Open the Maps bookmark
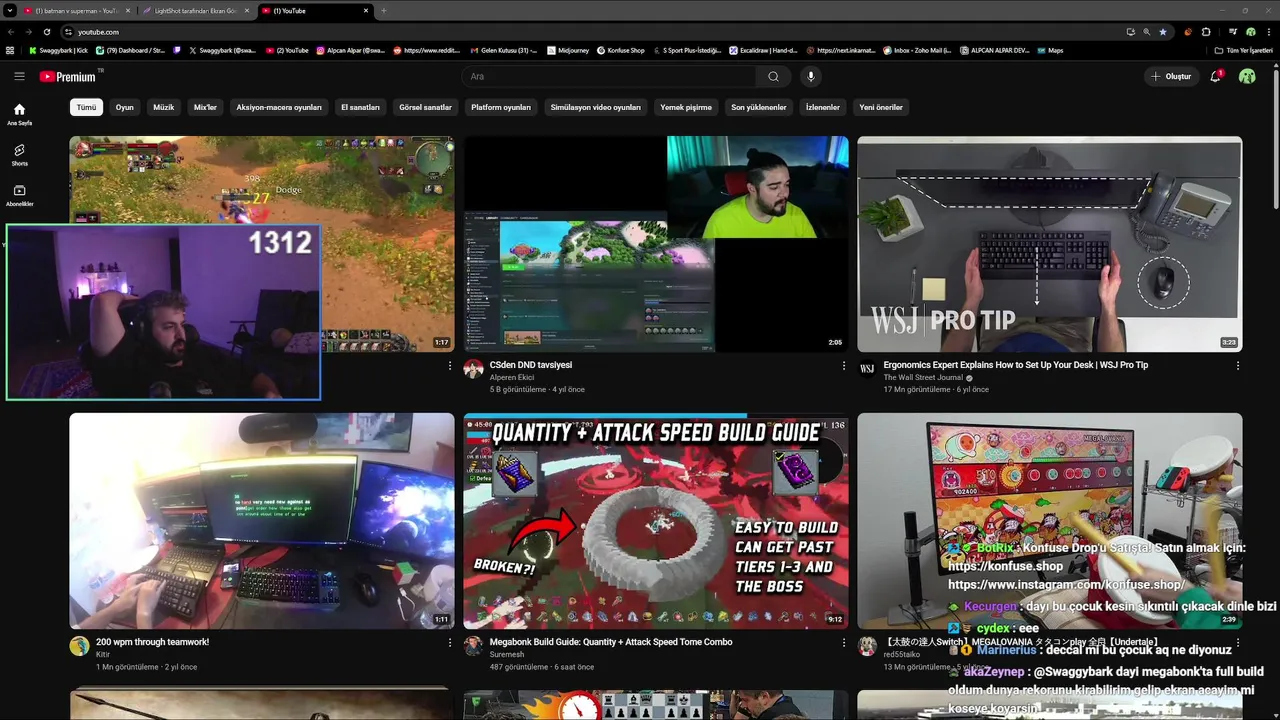The image size is (1280, 720). 1050,50
